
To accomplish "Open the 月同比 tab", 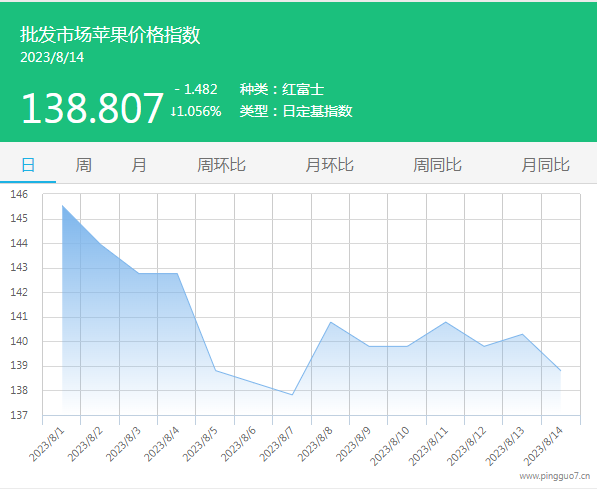I will [x=545, y=165].
